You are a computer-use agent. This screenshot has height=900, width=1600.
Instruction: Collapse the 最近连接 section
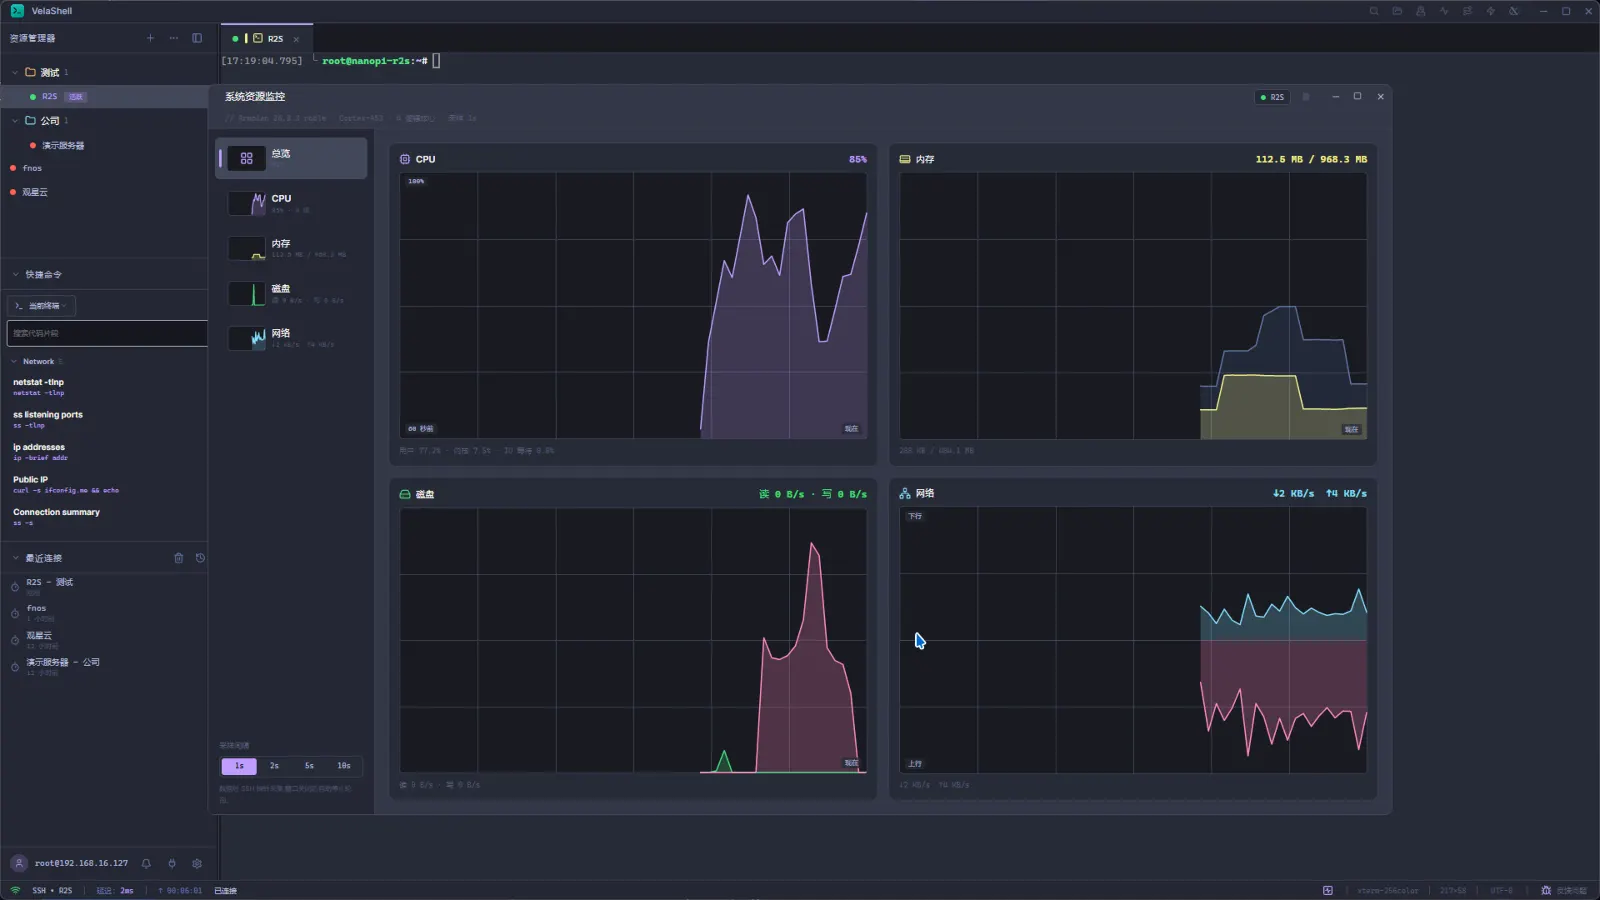click(x=15, y=558)
